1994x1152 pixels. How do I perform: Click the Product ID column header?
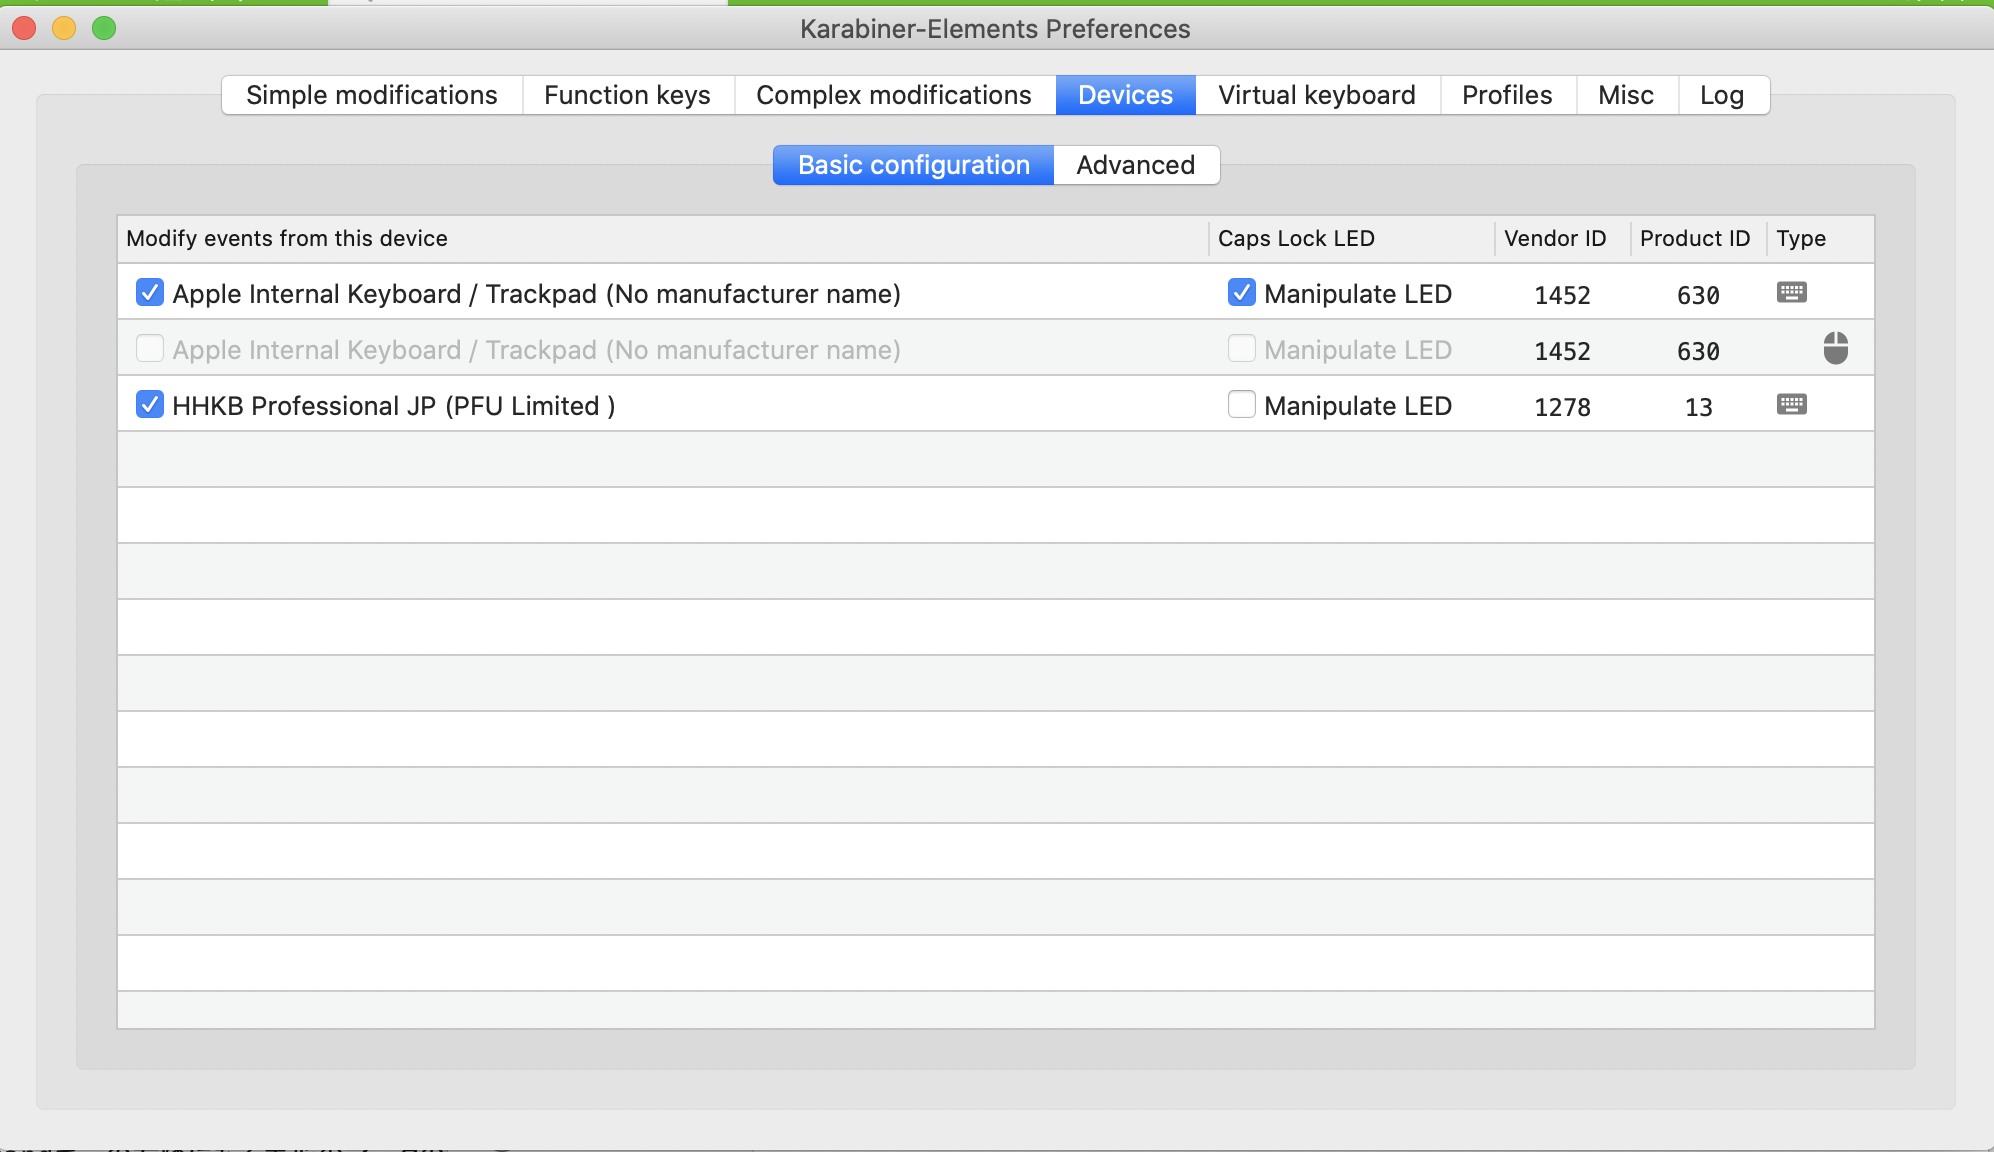[1699, 239]
